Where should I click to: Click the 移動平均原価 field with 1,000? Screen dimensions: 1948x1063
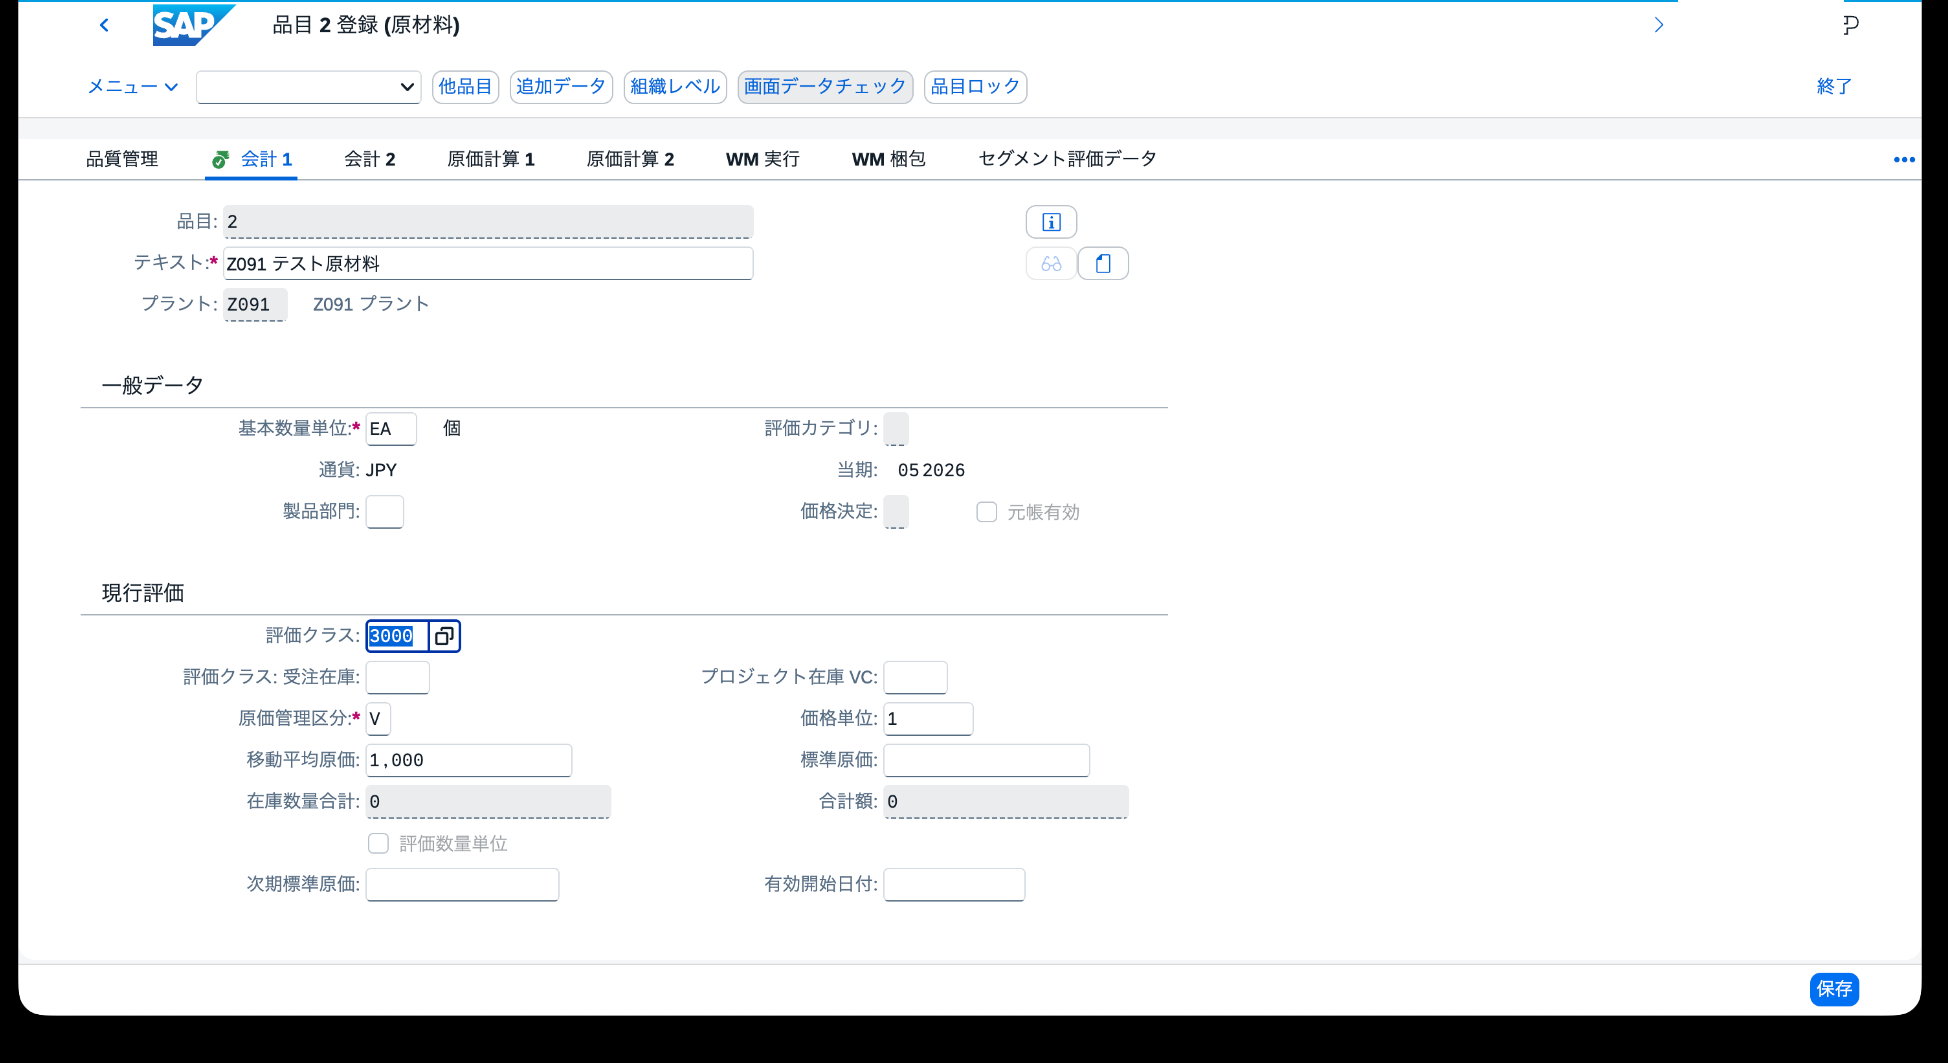(469, 760)
